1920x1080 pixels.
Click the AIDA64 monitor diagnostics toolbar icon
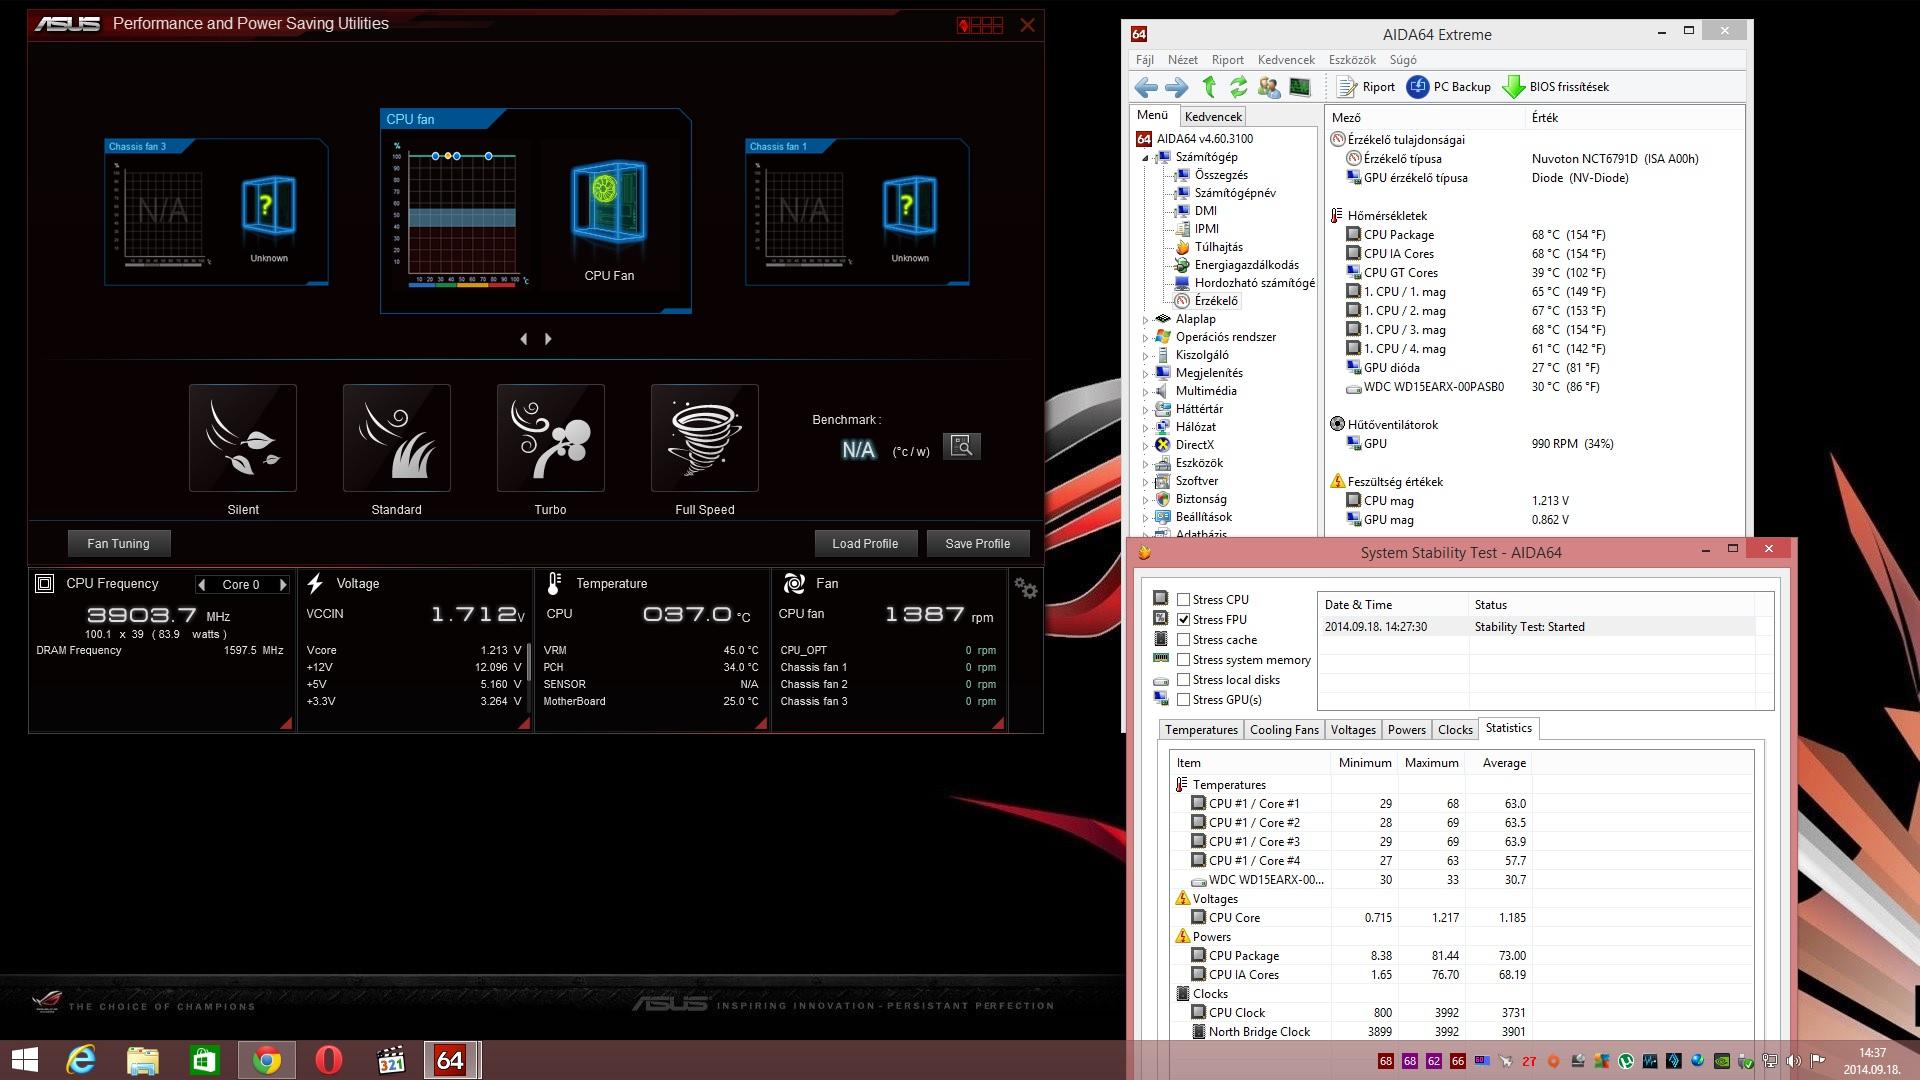coord(1300,87)
